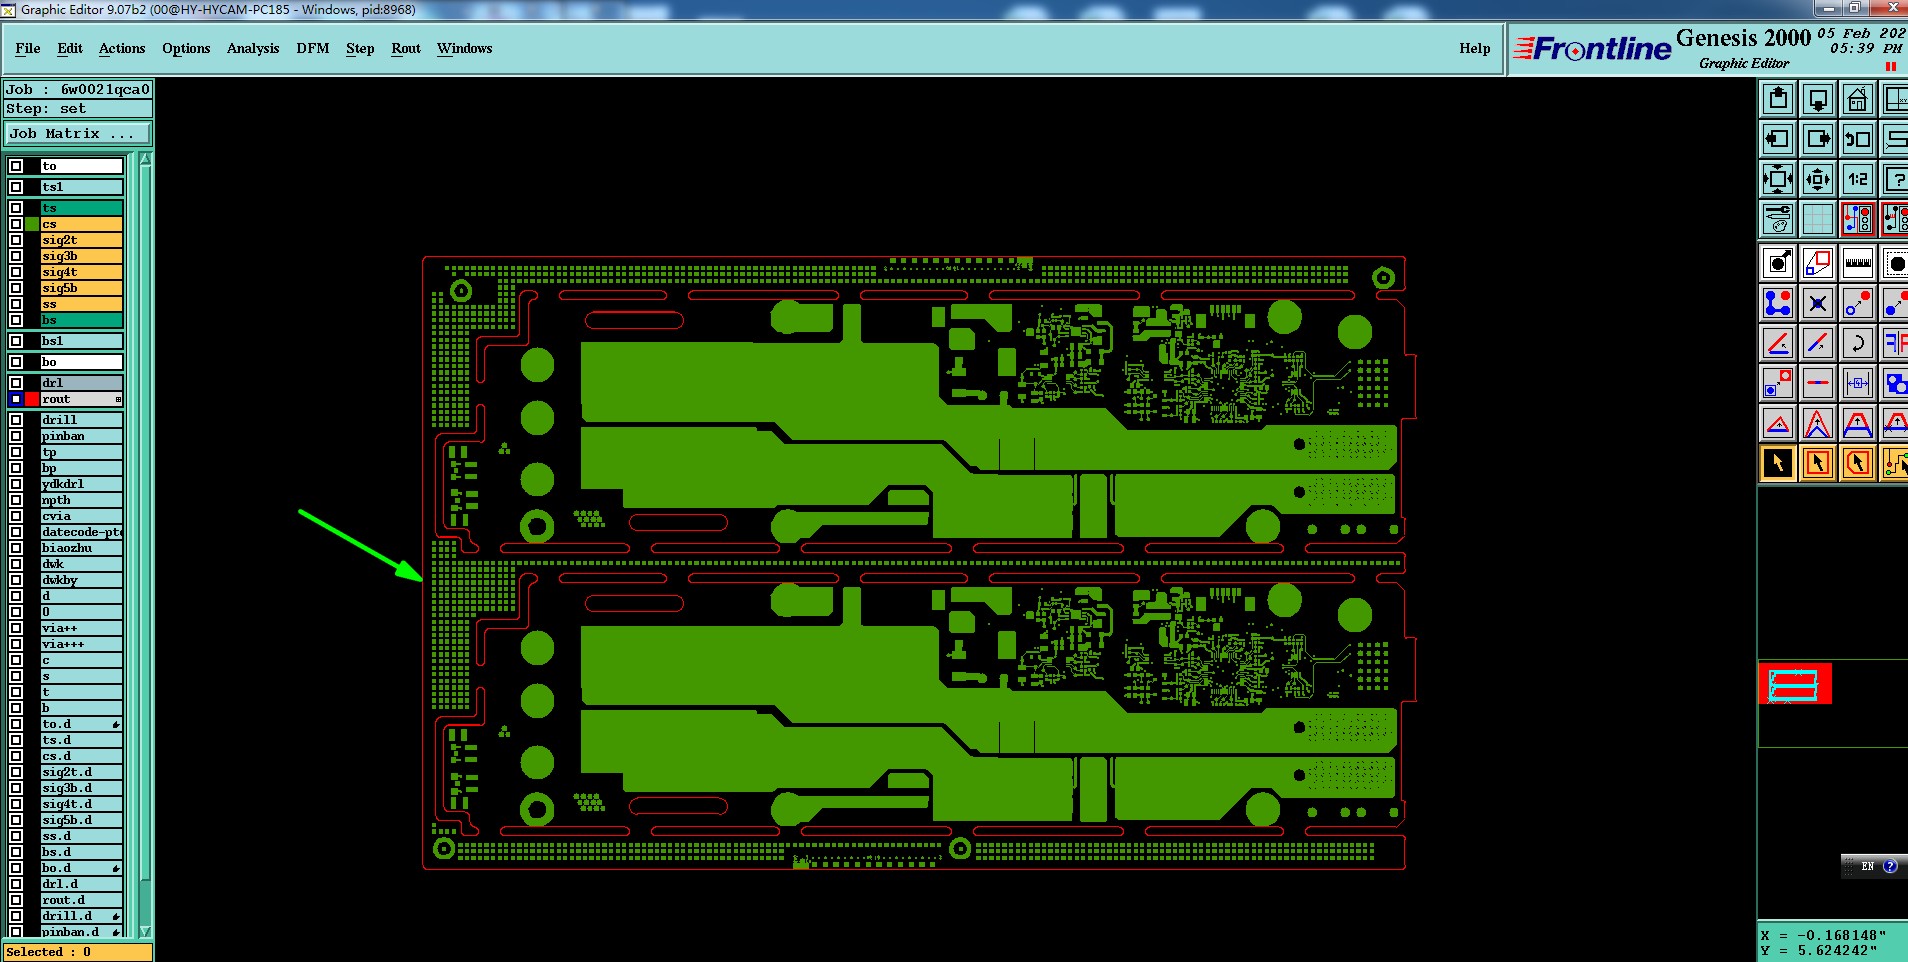Screen dimensions: 1908x962
Task: Toggle the display checkbox for layer to
Action: coord(16,166)
